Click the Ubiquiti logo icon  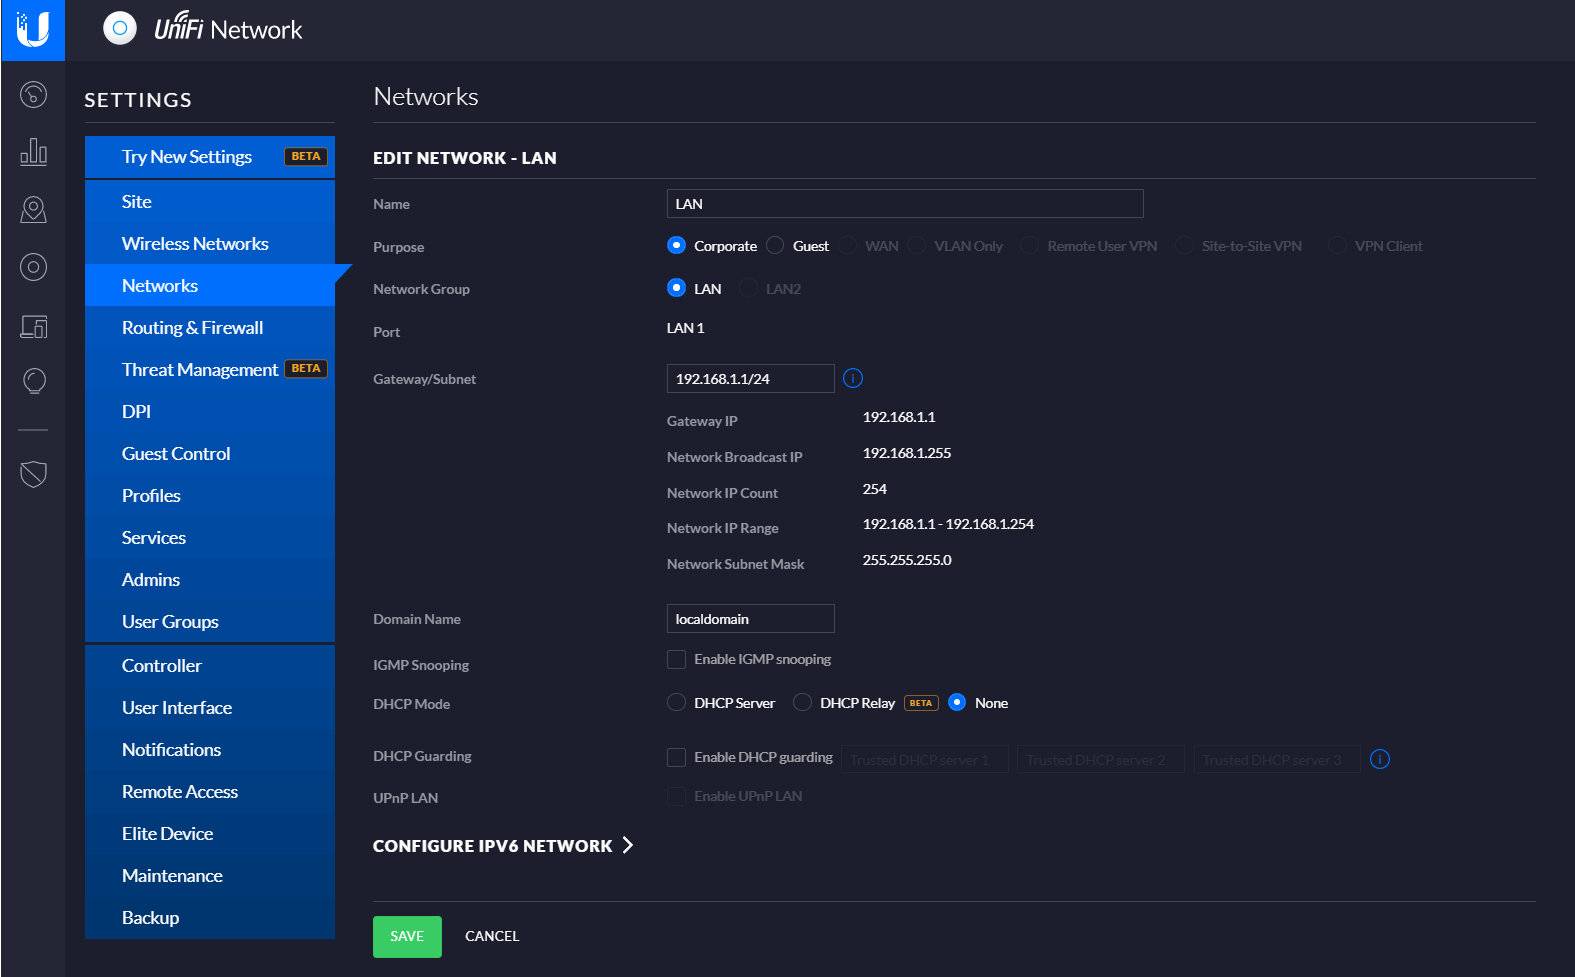(33, 30)
